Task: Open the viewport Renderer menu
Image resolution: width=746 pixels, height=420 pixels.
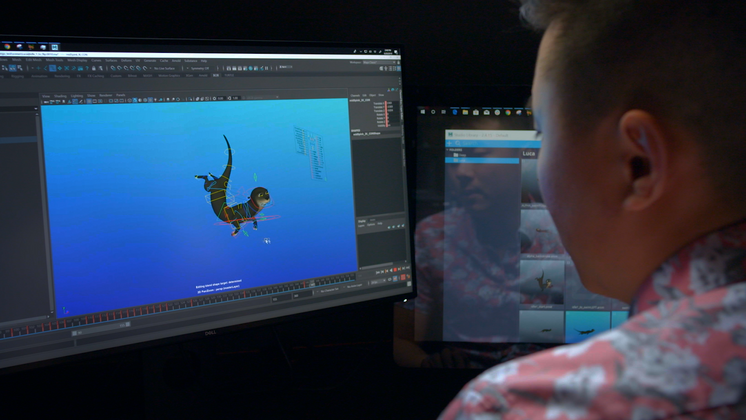Action: point(106,96)
